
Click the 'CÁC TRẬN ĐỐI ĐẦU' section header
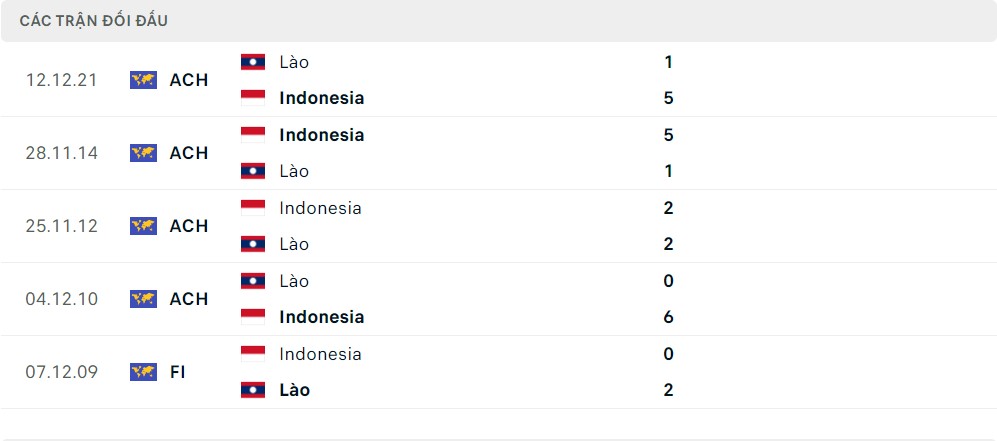tap(94, 21)
